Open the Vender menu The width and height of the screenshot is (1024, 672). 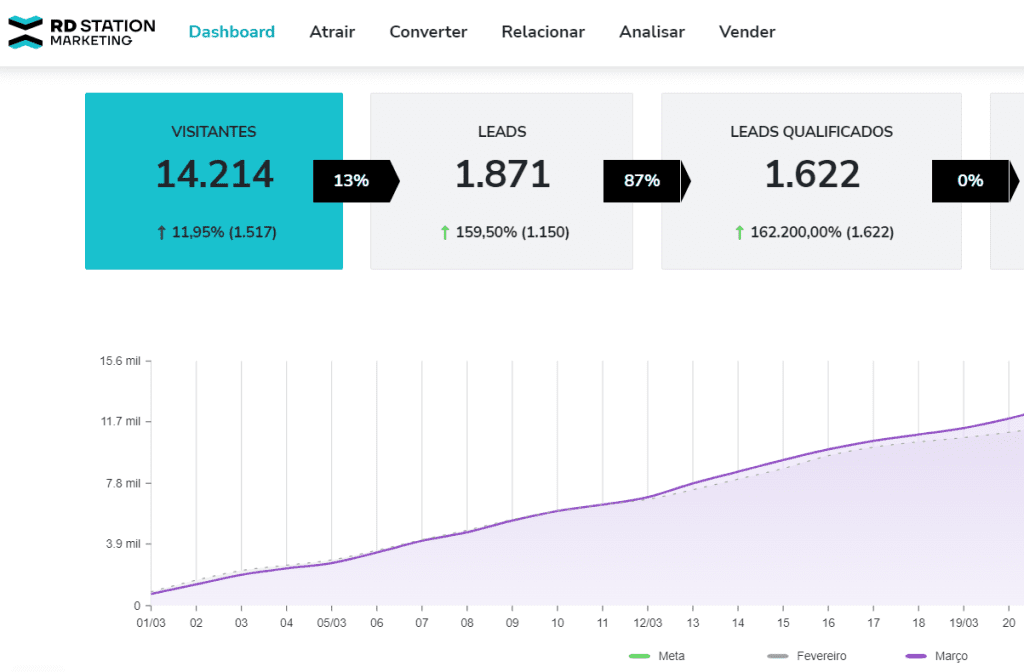pos(747,32)
